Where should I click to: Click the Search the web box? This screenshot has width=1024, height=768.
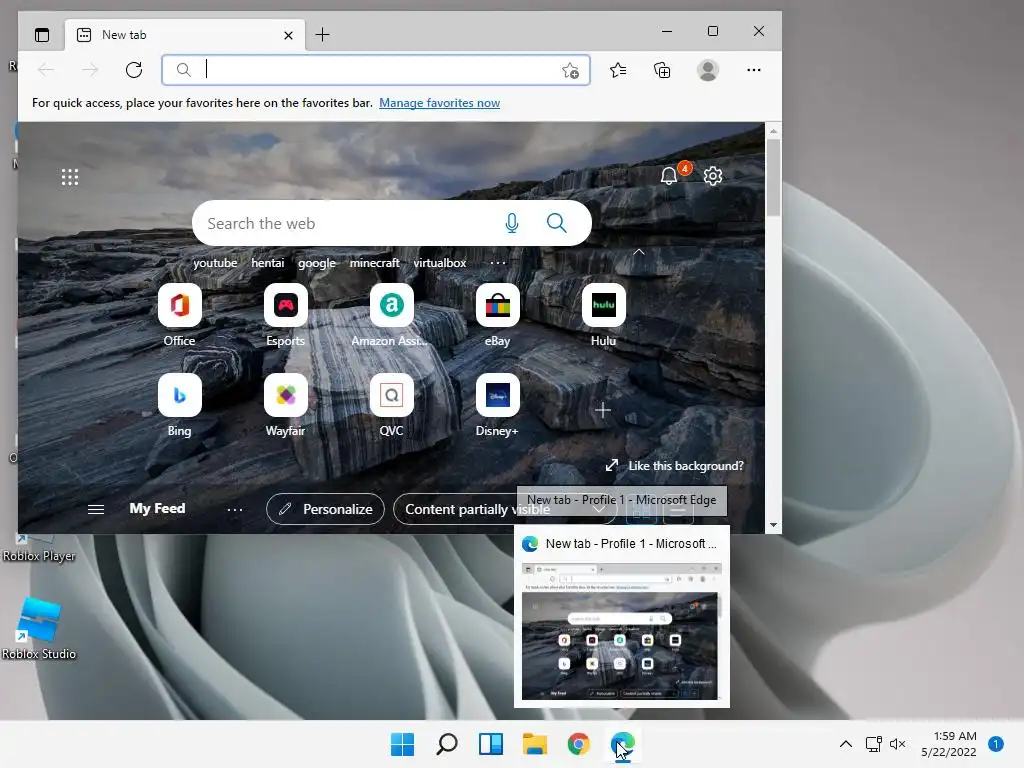coord(392,223)
